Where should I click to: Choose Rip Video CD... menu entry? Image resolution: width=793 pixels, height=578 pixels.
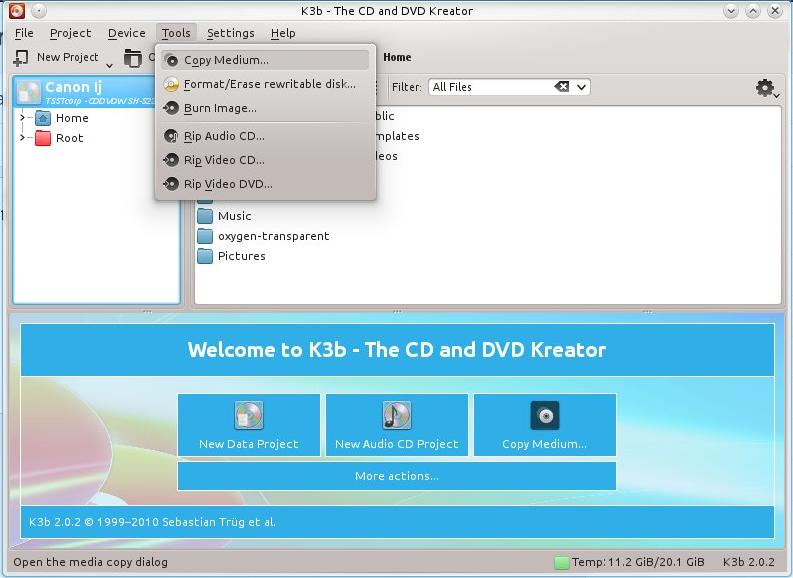(x=266, y=160)
